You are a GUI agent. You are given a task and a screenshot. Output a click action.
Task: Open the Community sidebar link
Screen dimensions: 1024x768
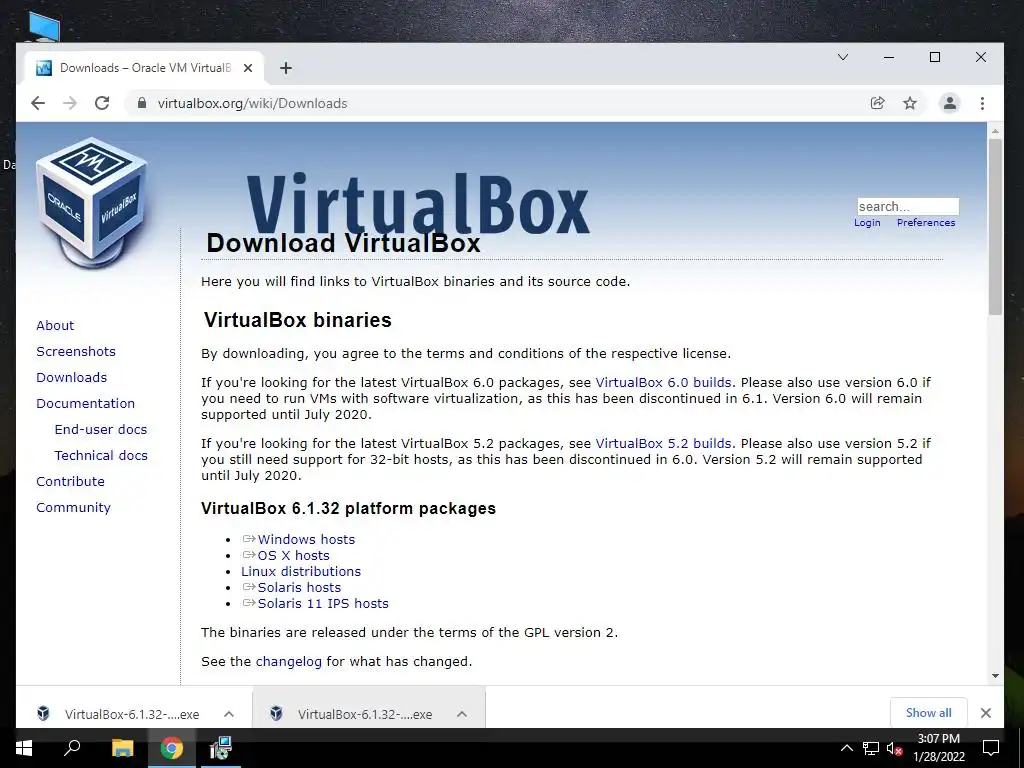pos(73,507)
